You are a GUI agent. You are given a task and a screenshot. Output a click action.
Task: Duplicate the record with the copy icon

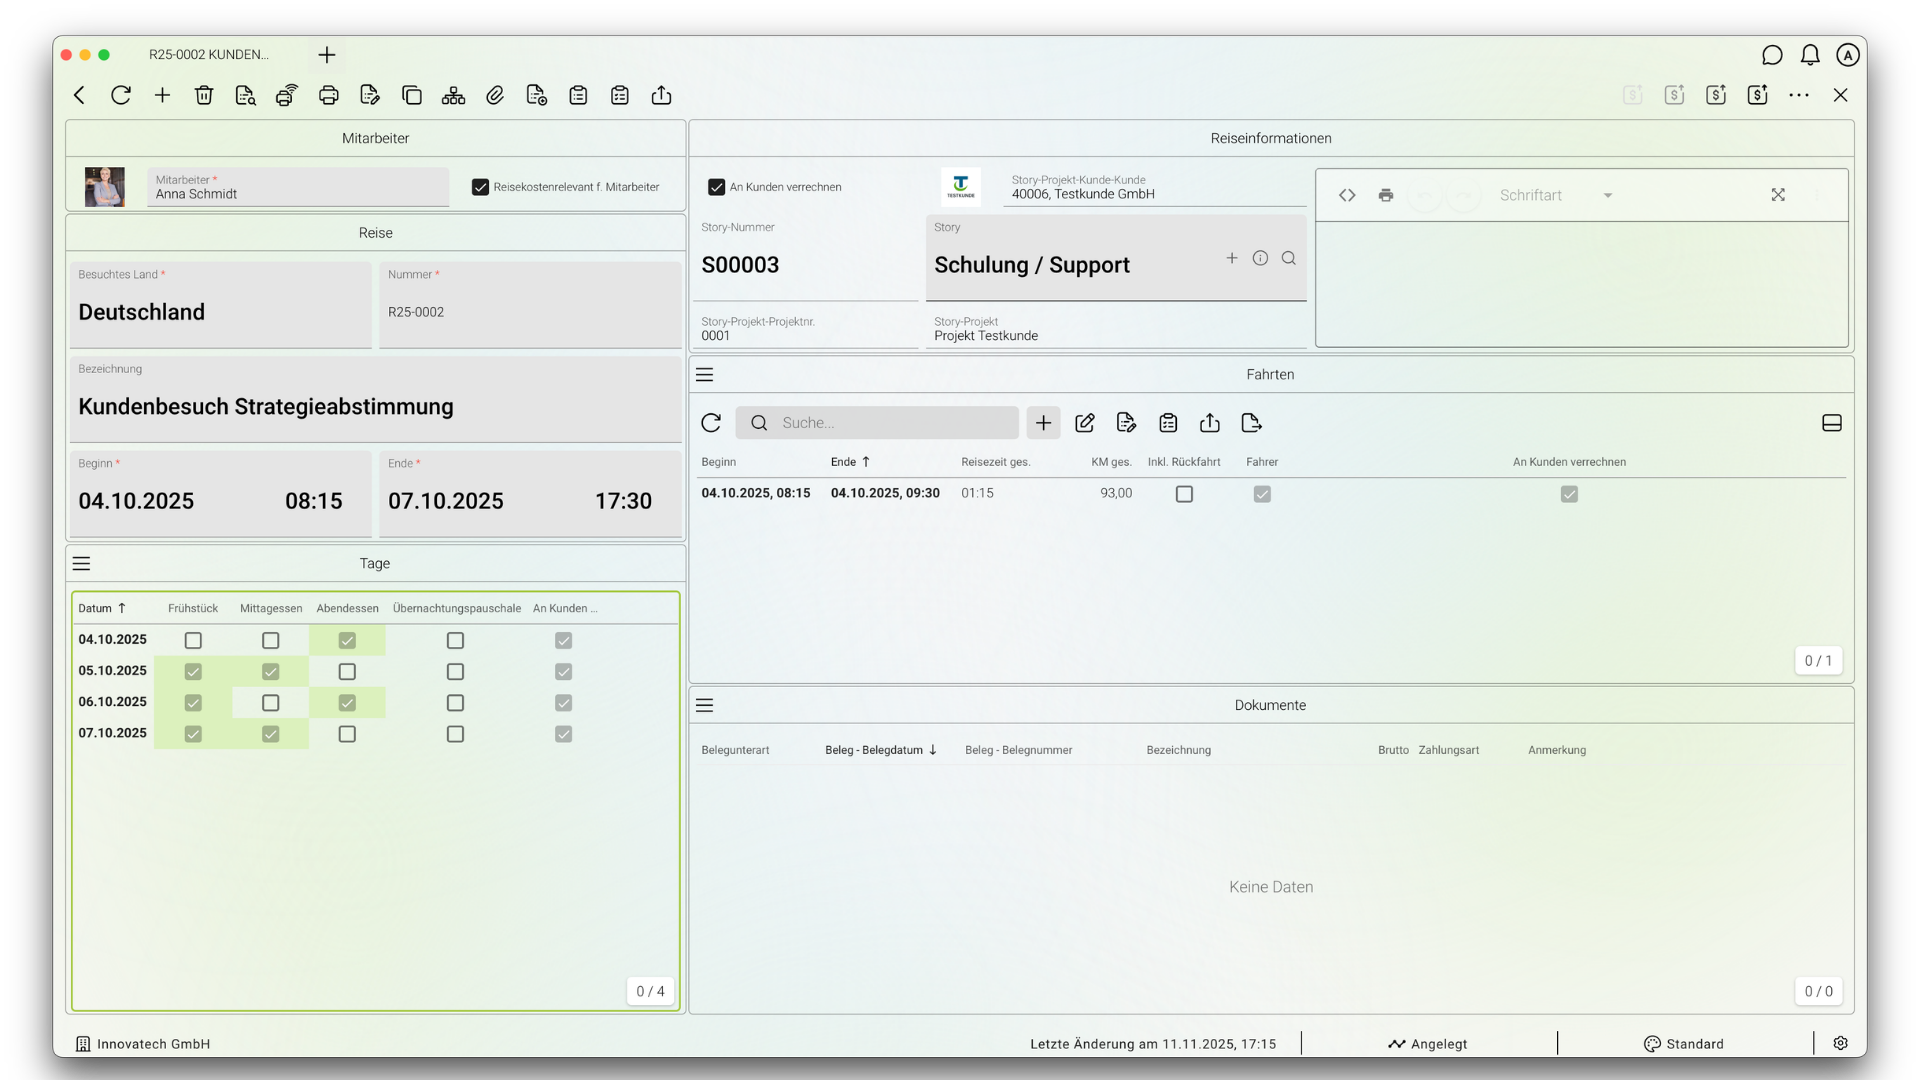tap(411, 95)
